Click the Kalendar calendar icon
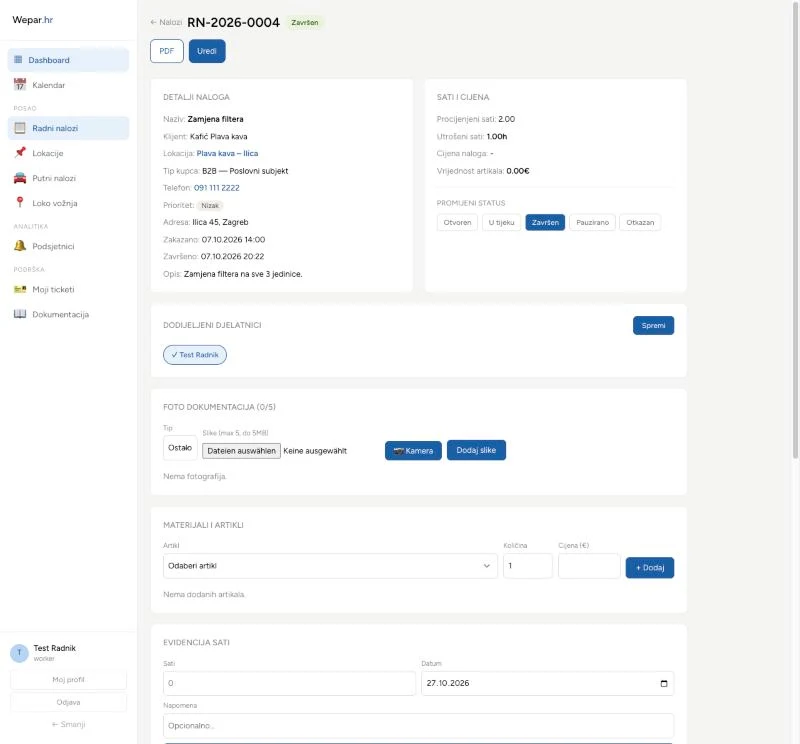Screen dimensions: 800x744 [x=20, y=85]
